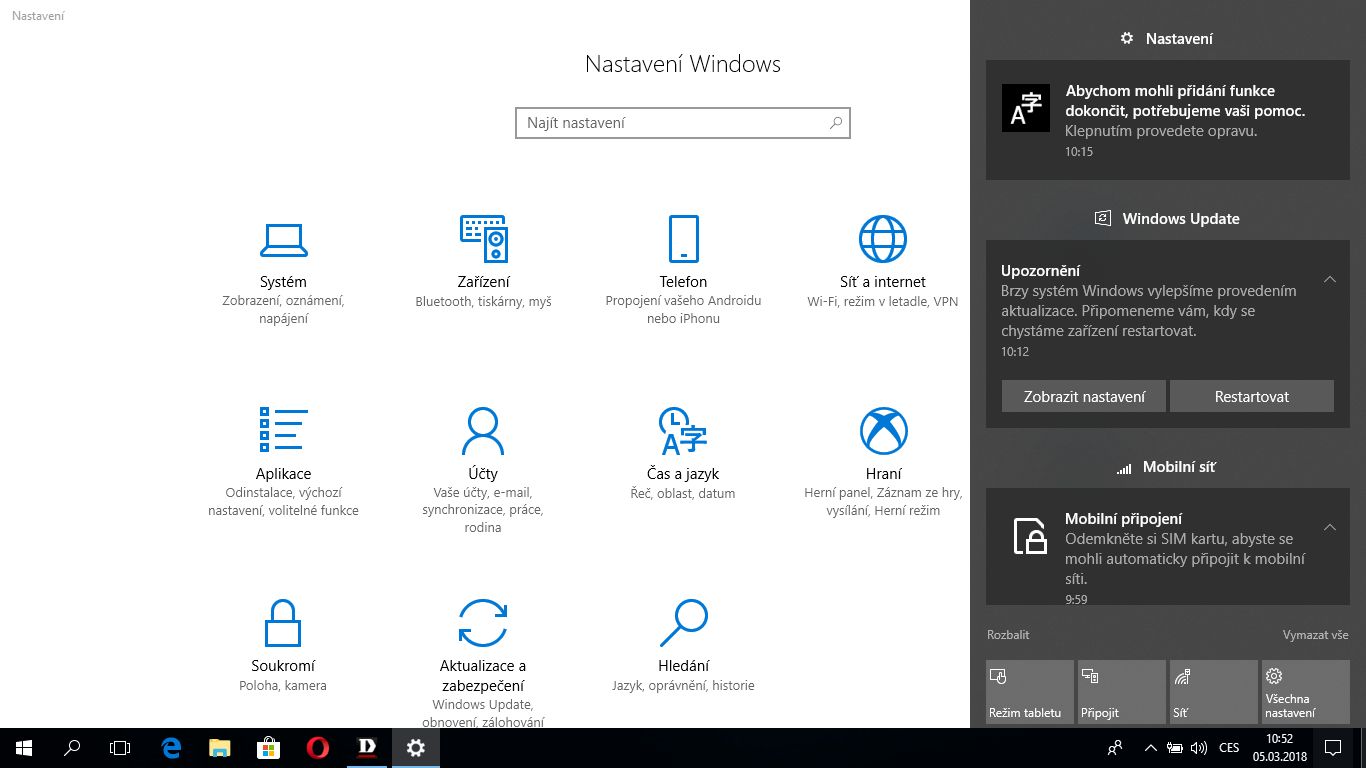
Task: Toggle Režim tabletu quick action
Action: click(x=1029, y=691)
